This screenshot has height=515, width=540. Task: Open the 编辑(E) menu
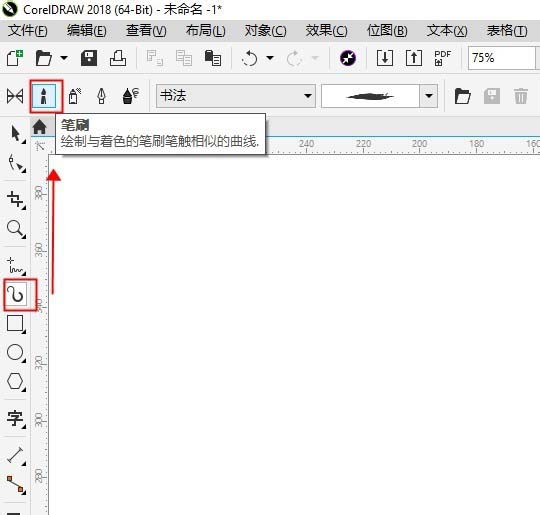click(x=86, y=31)
